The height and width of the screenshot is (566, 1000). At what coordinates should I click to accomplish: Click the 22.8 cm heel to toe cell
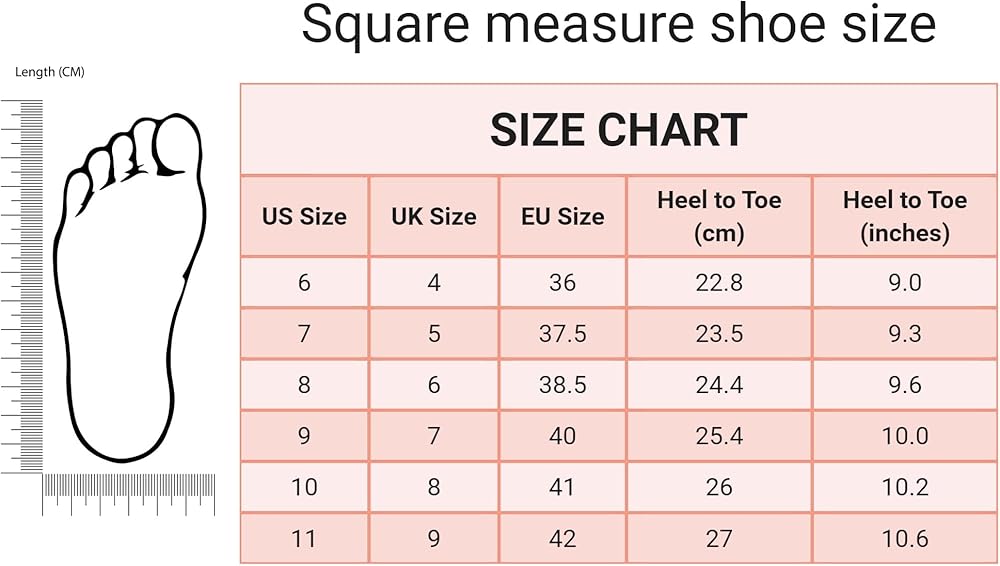click(719, 283)
